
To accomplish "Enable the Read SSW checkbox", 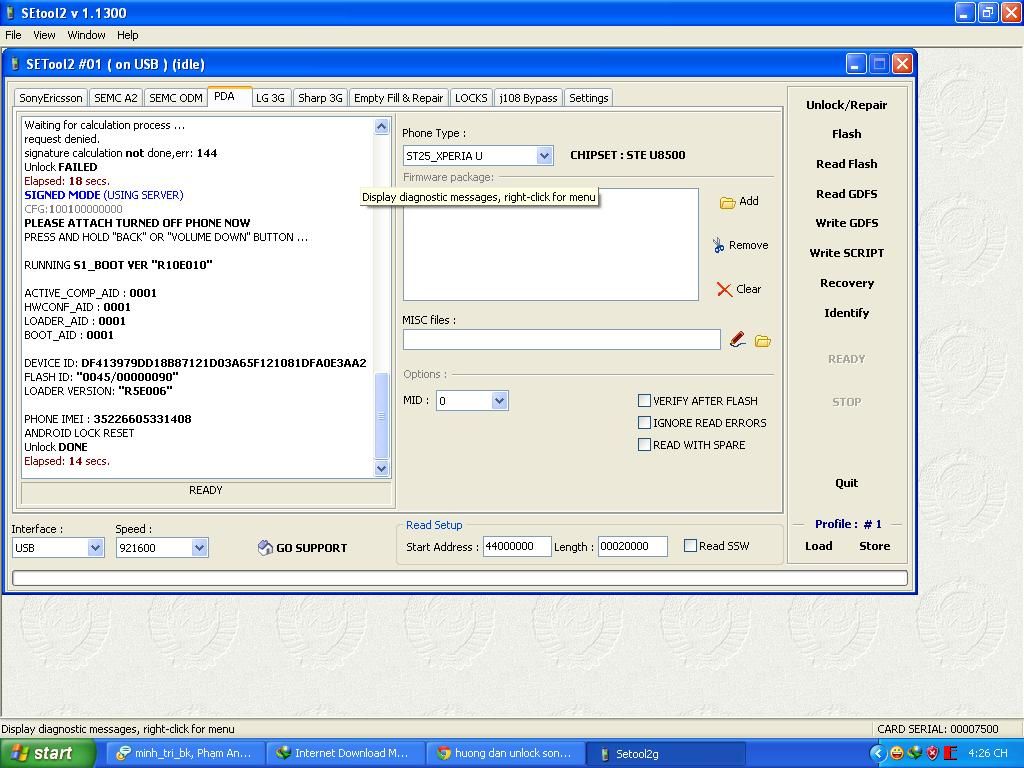I will click(690, 545).
